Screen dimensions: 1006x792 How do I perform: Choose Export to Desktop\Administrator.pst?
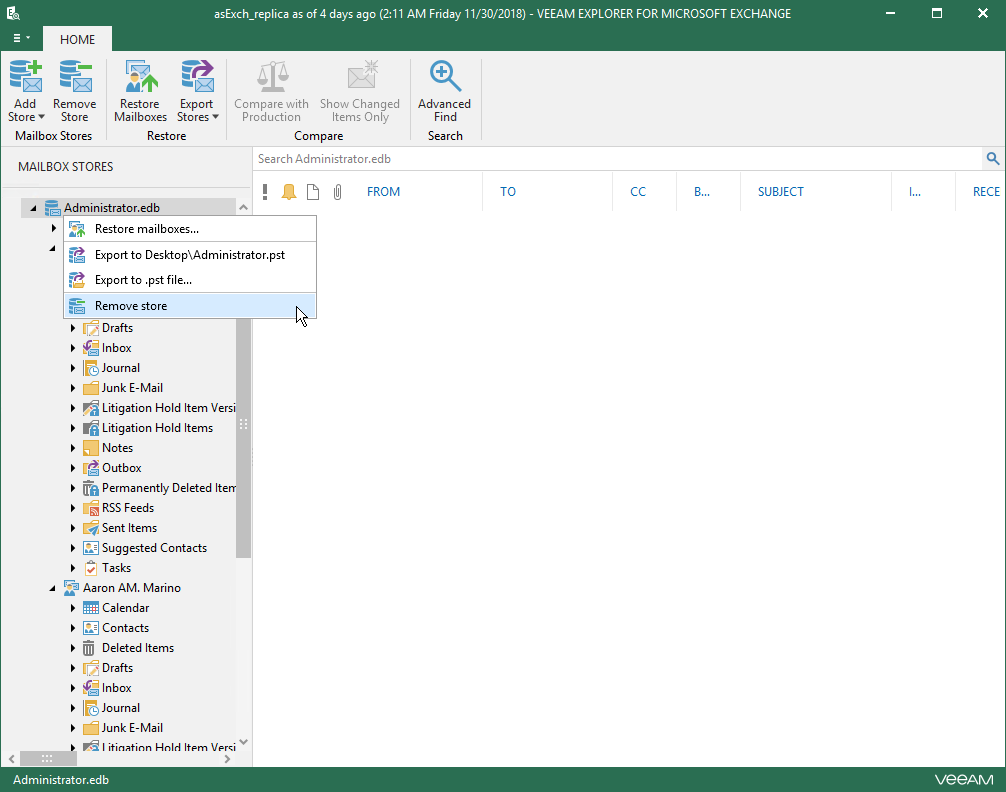click(190, 255)
